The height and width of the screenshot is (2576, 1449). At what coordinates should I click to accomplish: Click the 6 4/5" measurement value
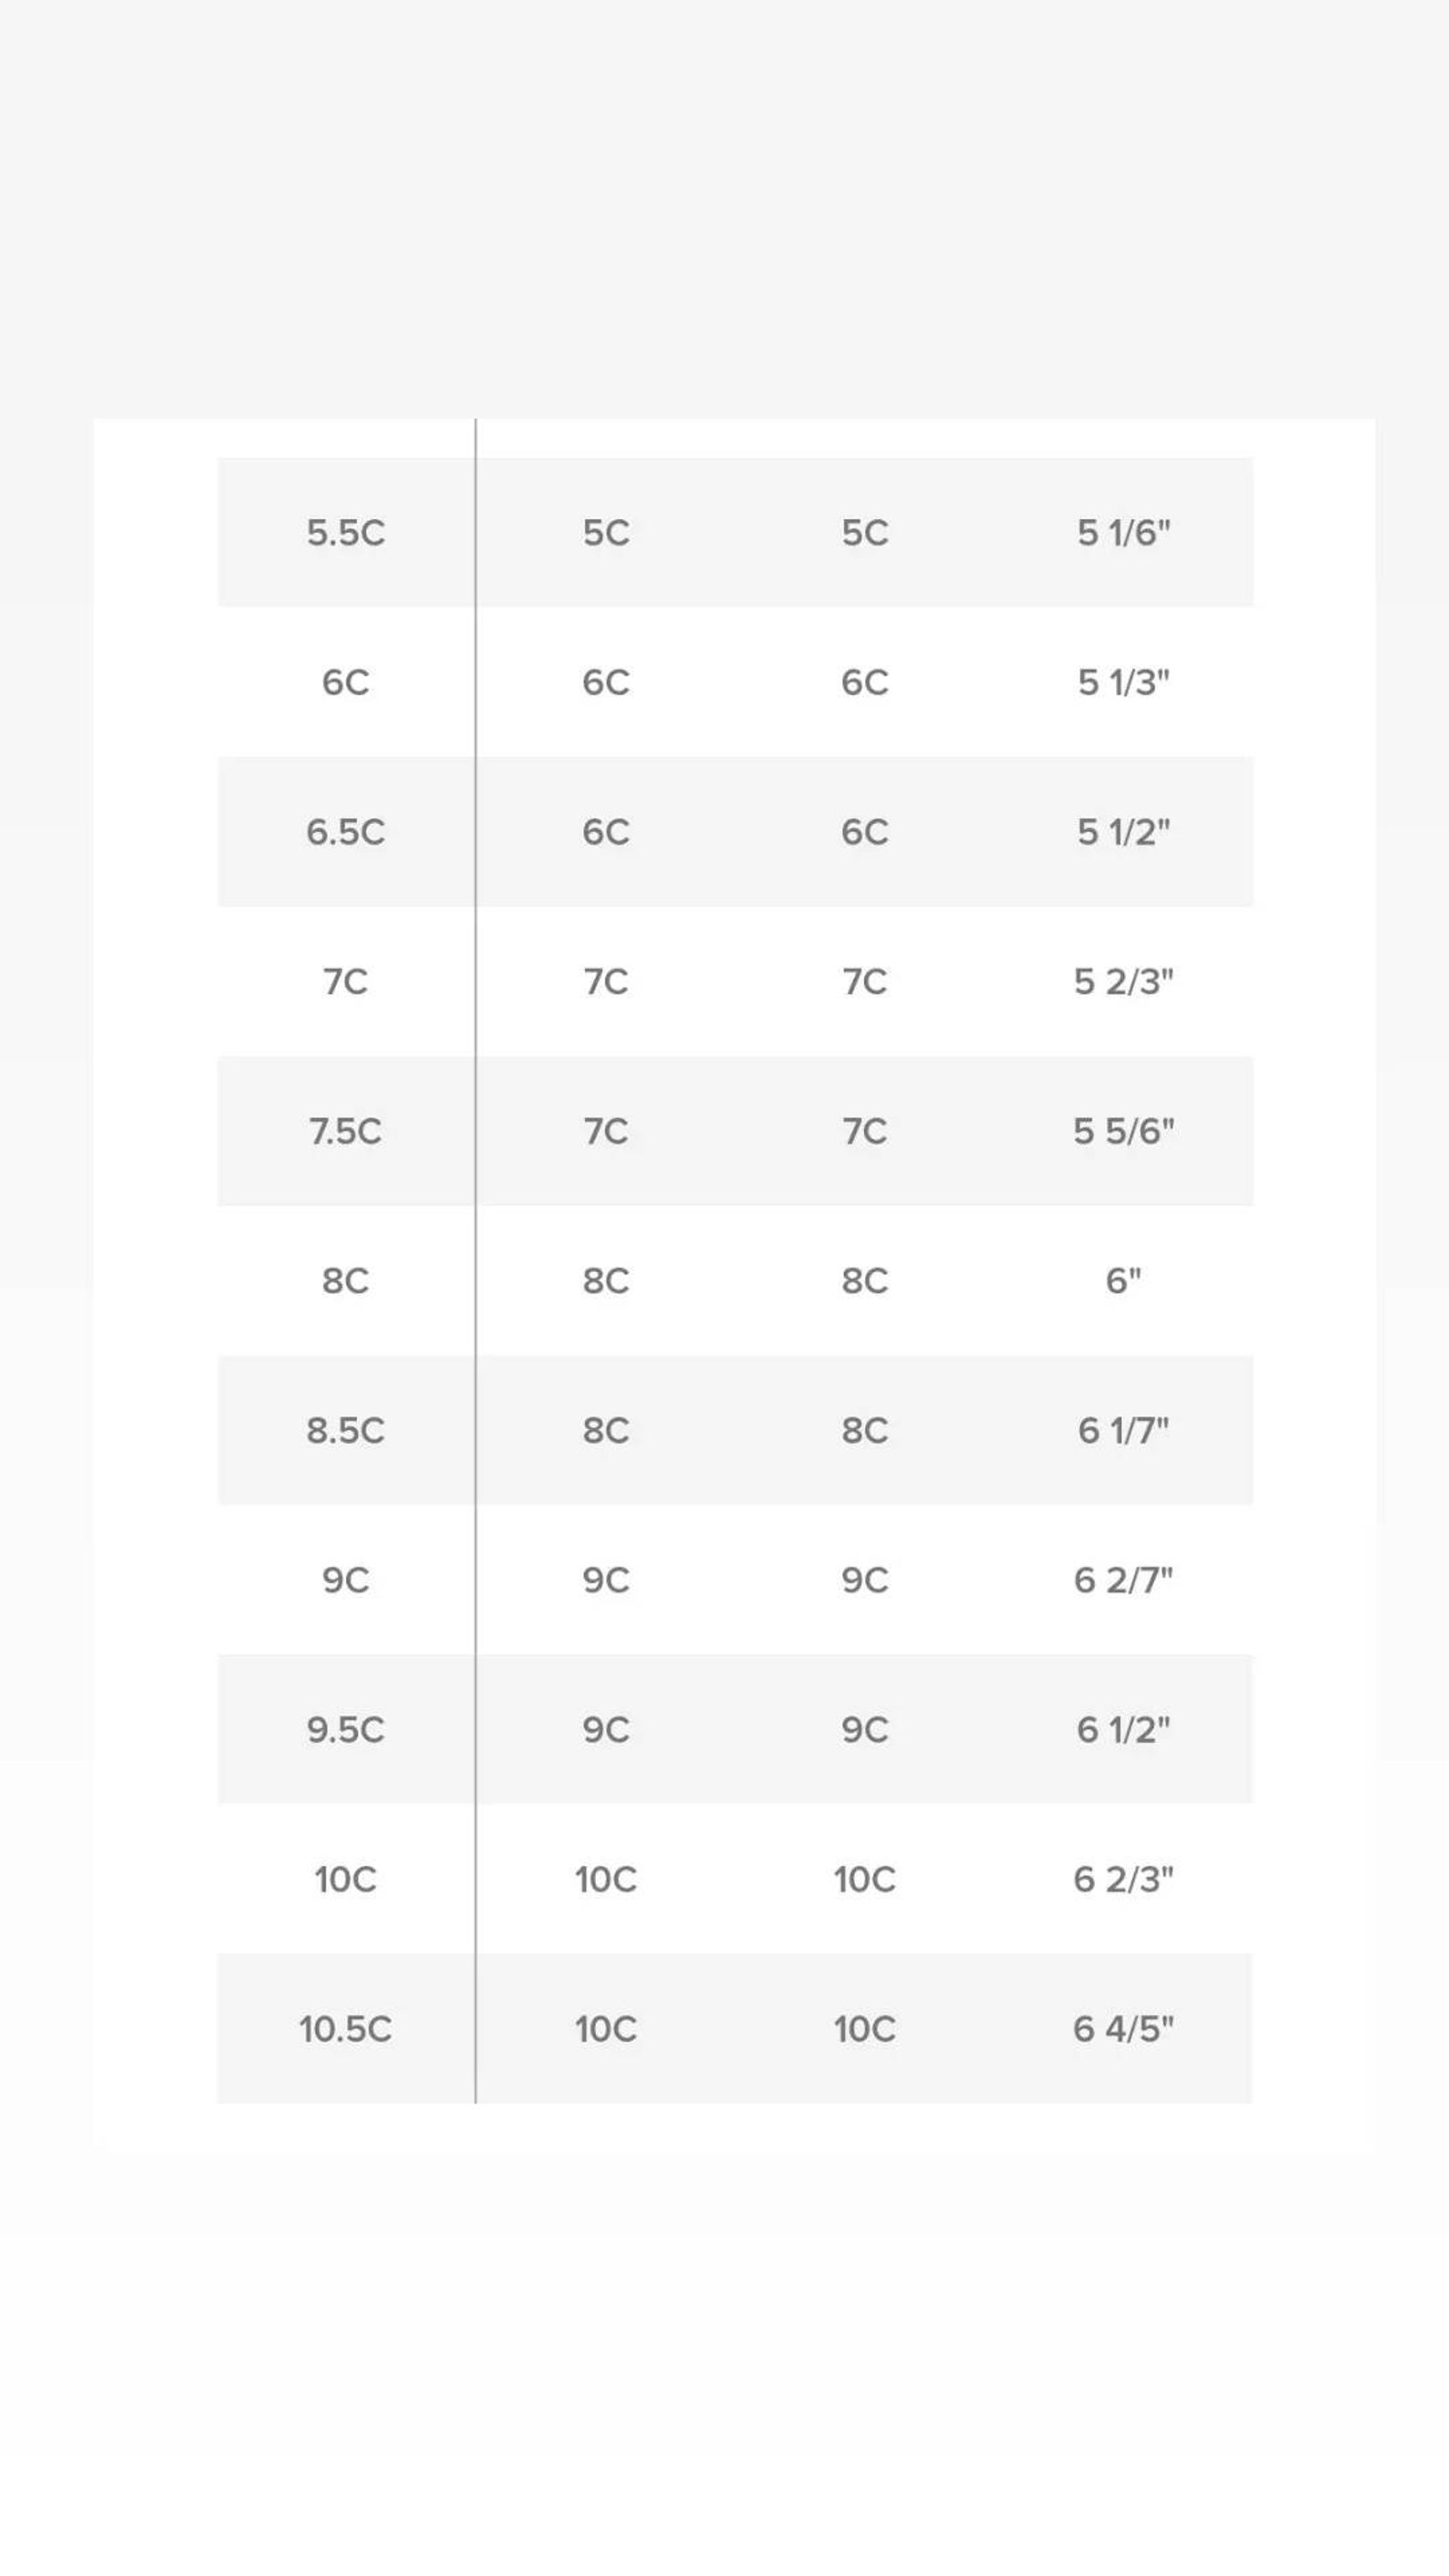[x=1123, y=2029]
